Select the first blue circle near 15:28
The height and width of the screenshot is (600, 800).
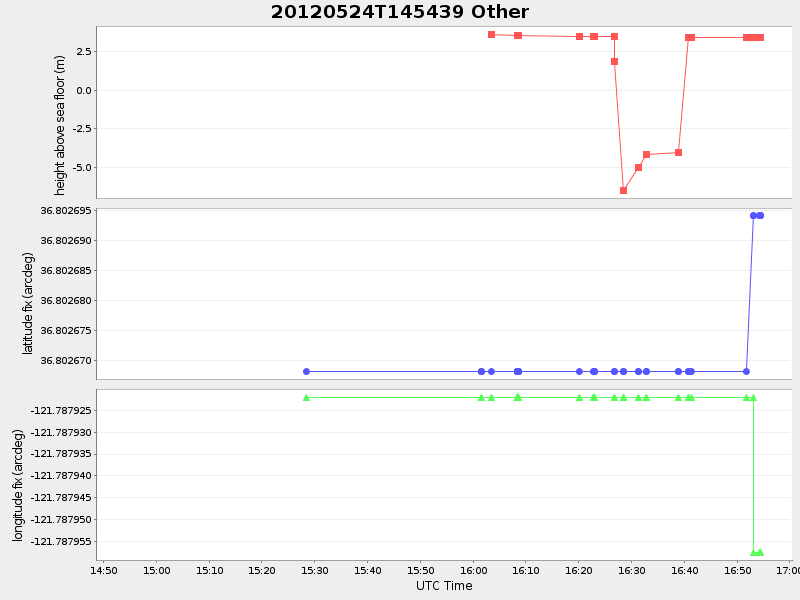(305, 370)
